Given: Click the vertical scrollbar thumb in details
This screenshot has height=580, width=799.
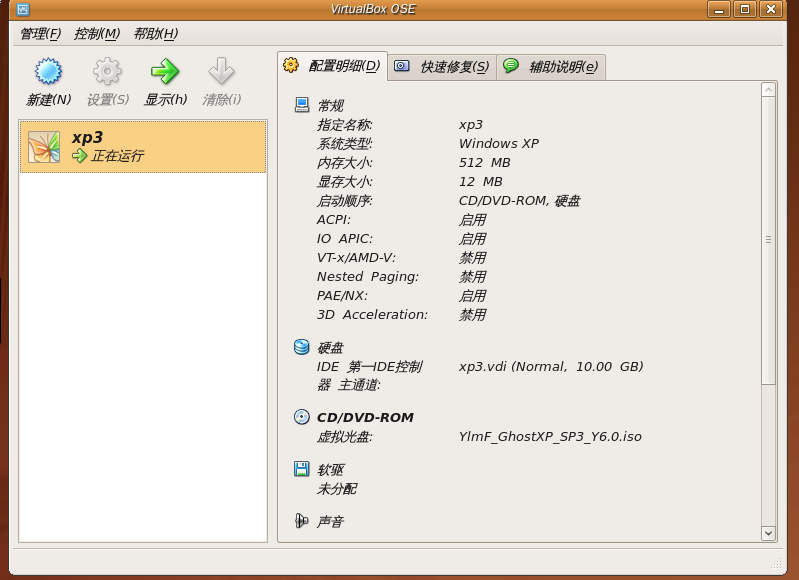Looking at the screenshot, I should tap(768, 240).
